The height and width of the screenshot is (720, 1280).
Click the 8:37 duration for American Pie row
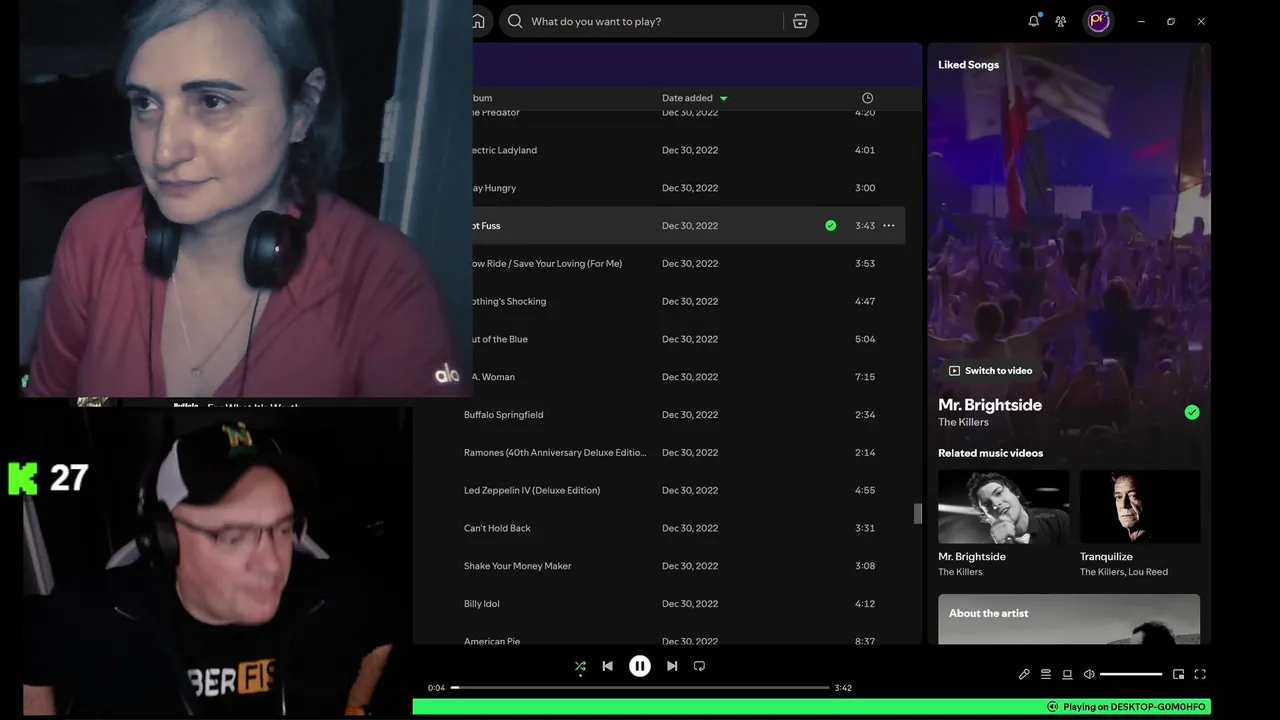point(865,641)
